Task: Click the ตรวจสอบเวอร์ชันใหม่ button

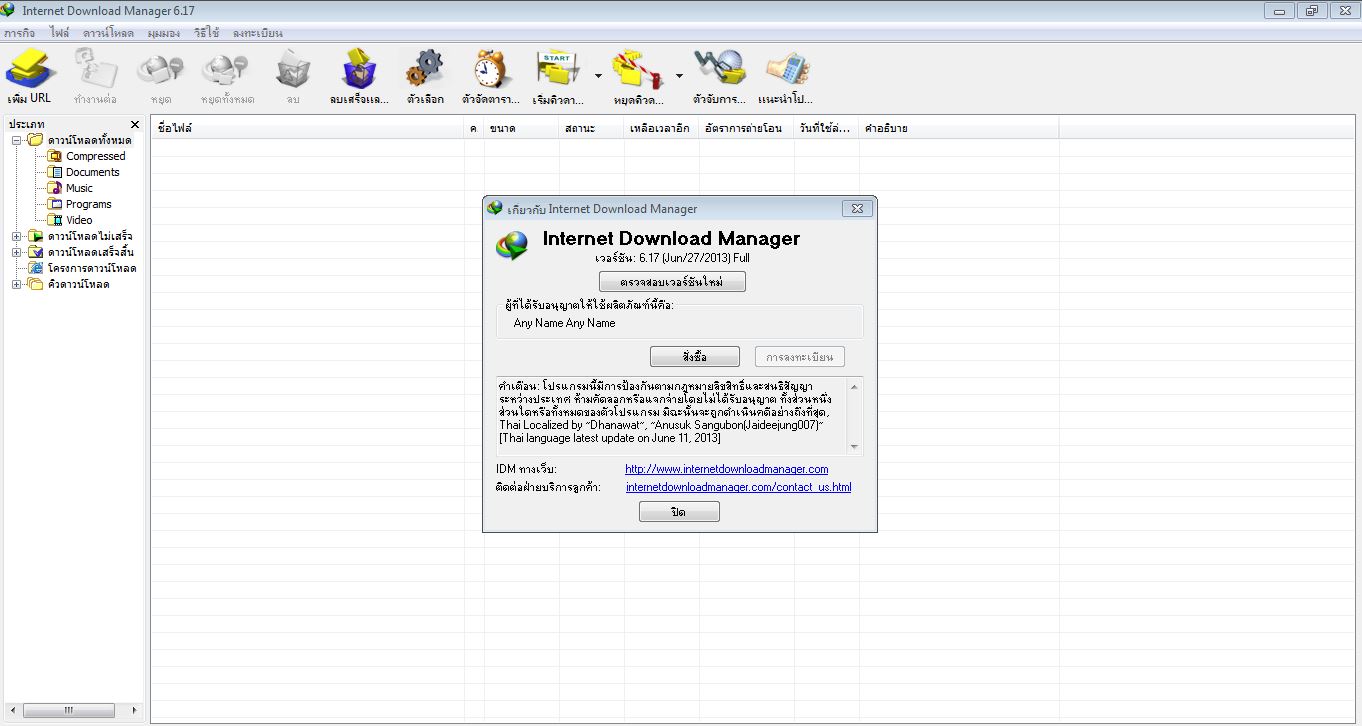Action: tap(672, 282)
